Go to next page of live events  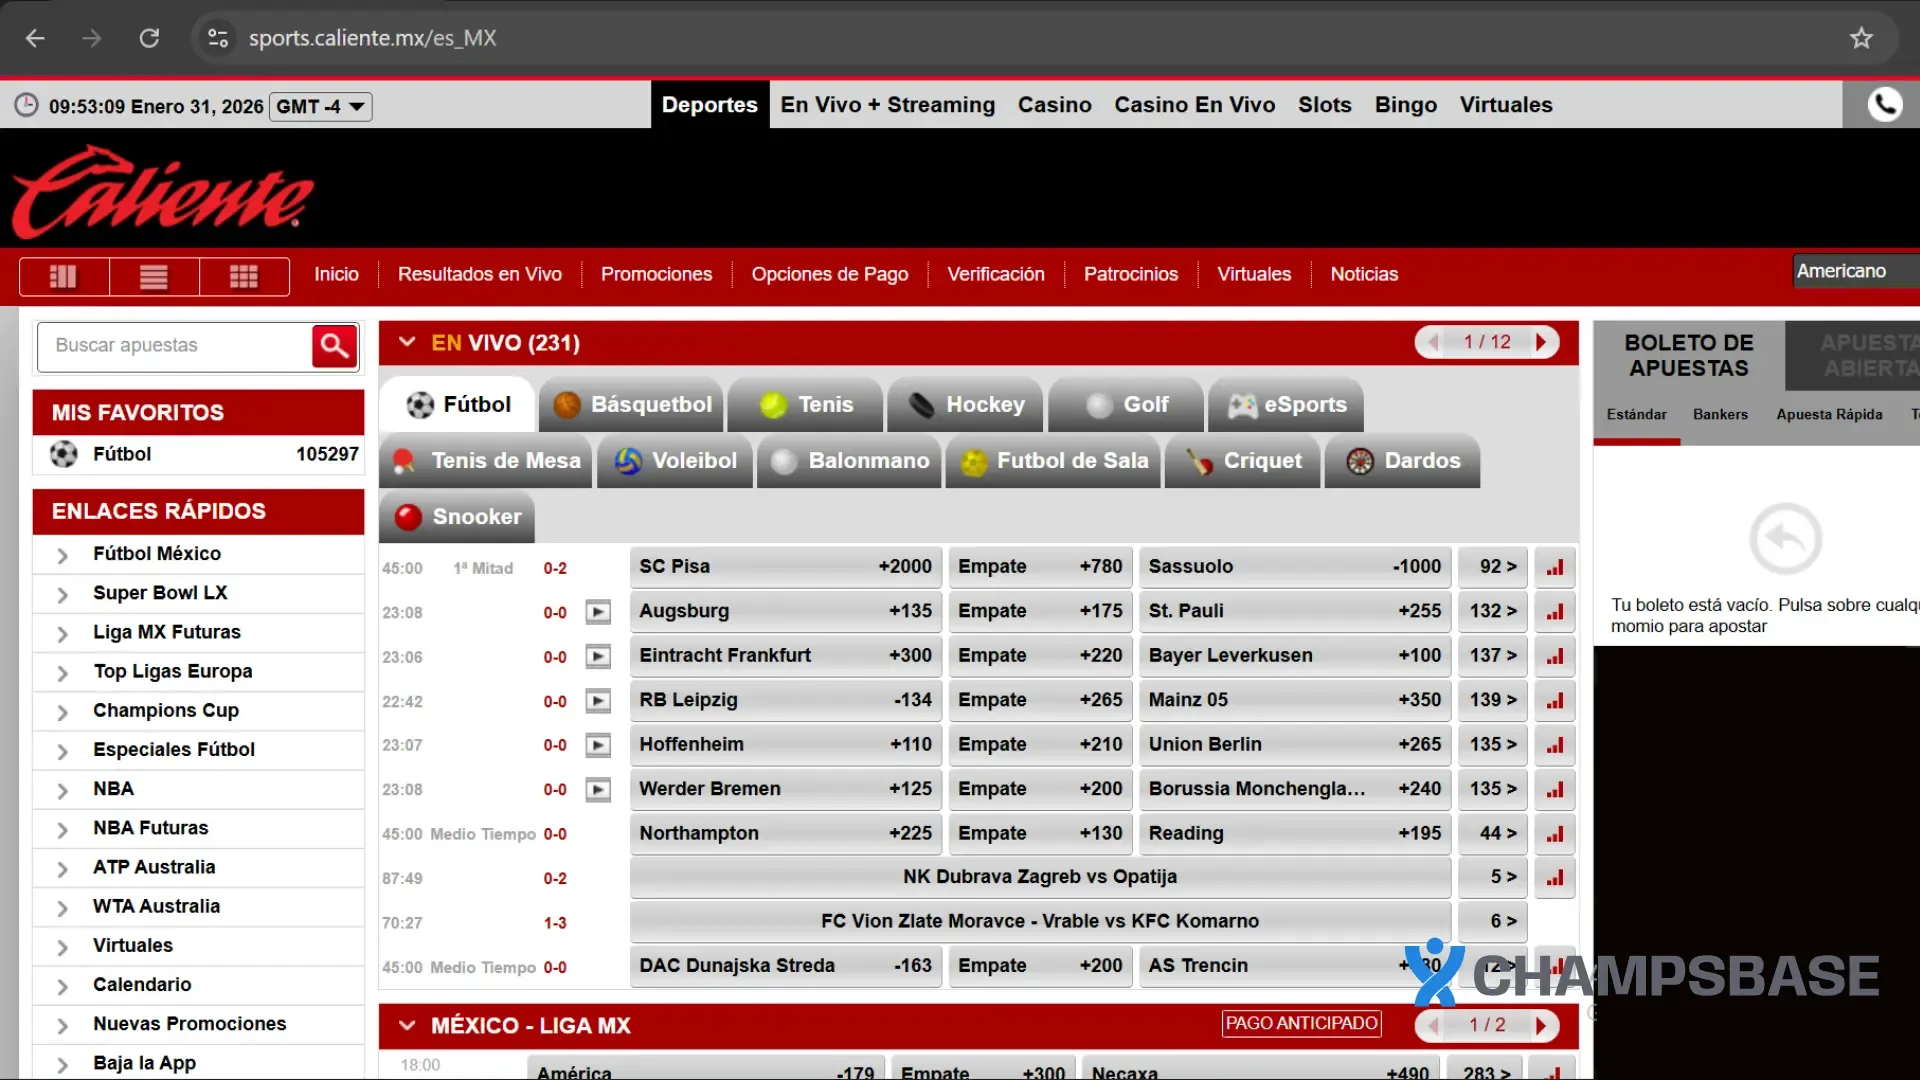1541,342
